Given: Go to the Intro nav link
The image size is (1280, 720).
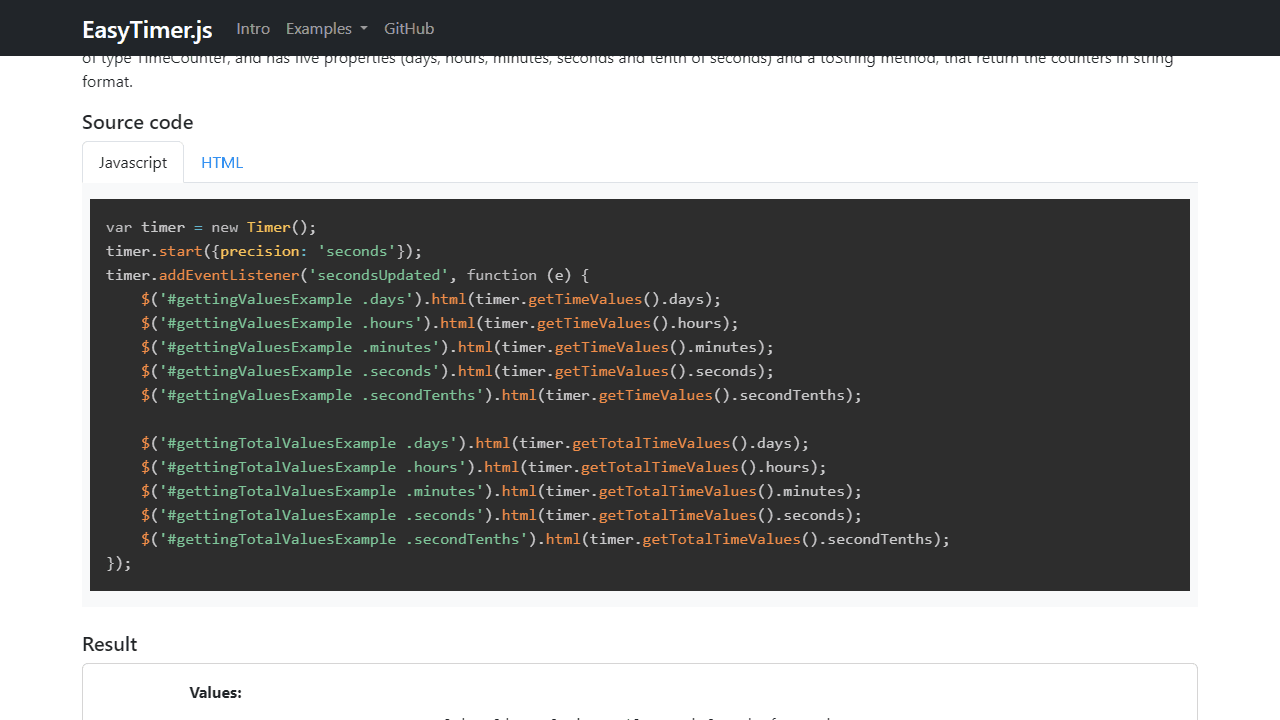Looking at the screenshot, I should (x=253, y=29).
